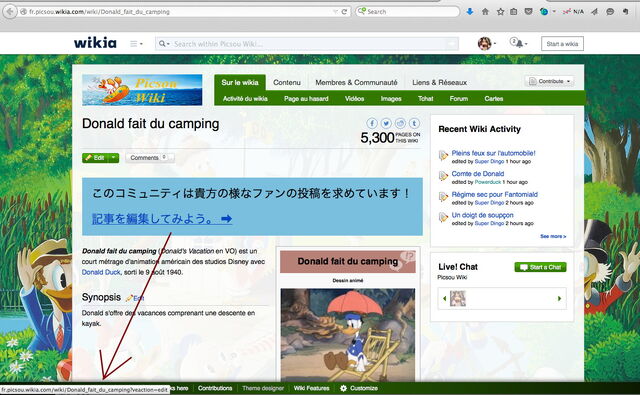
Task: Open the Images submenu item
Action: pyautogui.click(x=391, y=99)
